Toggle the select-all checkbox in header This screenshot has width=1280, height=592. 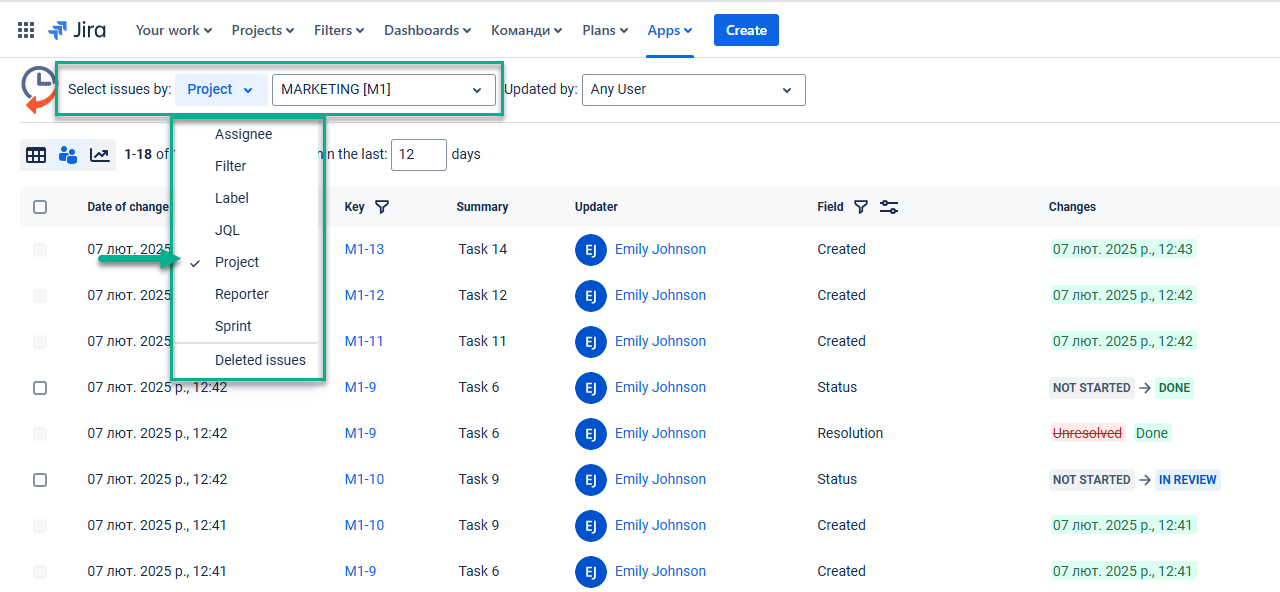coord(40,207)
